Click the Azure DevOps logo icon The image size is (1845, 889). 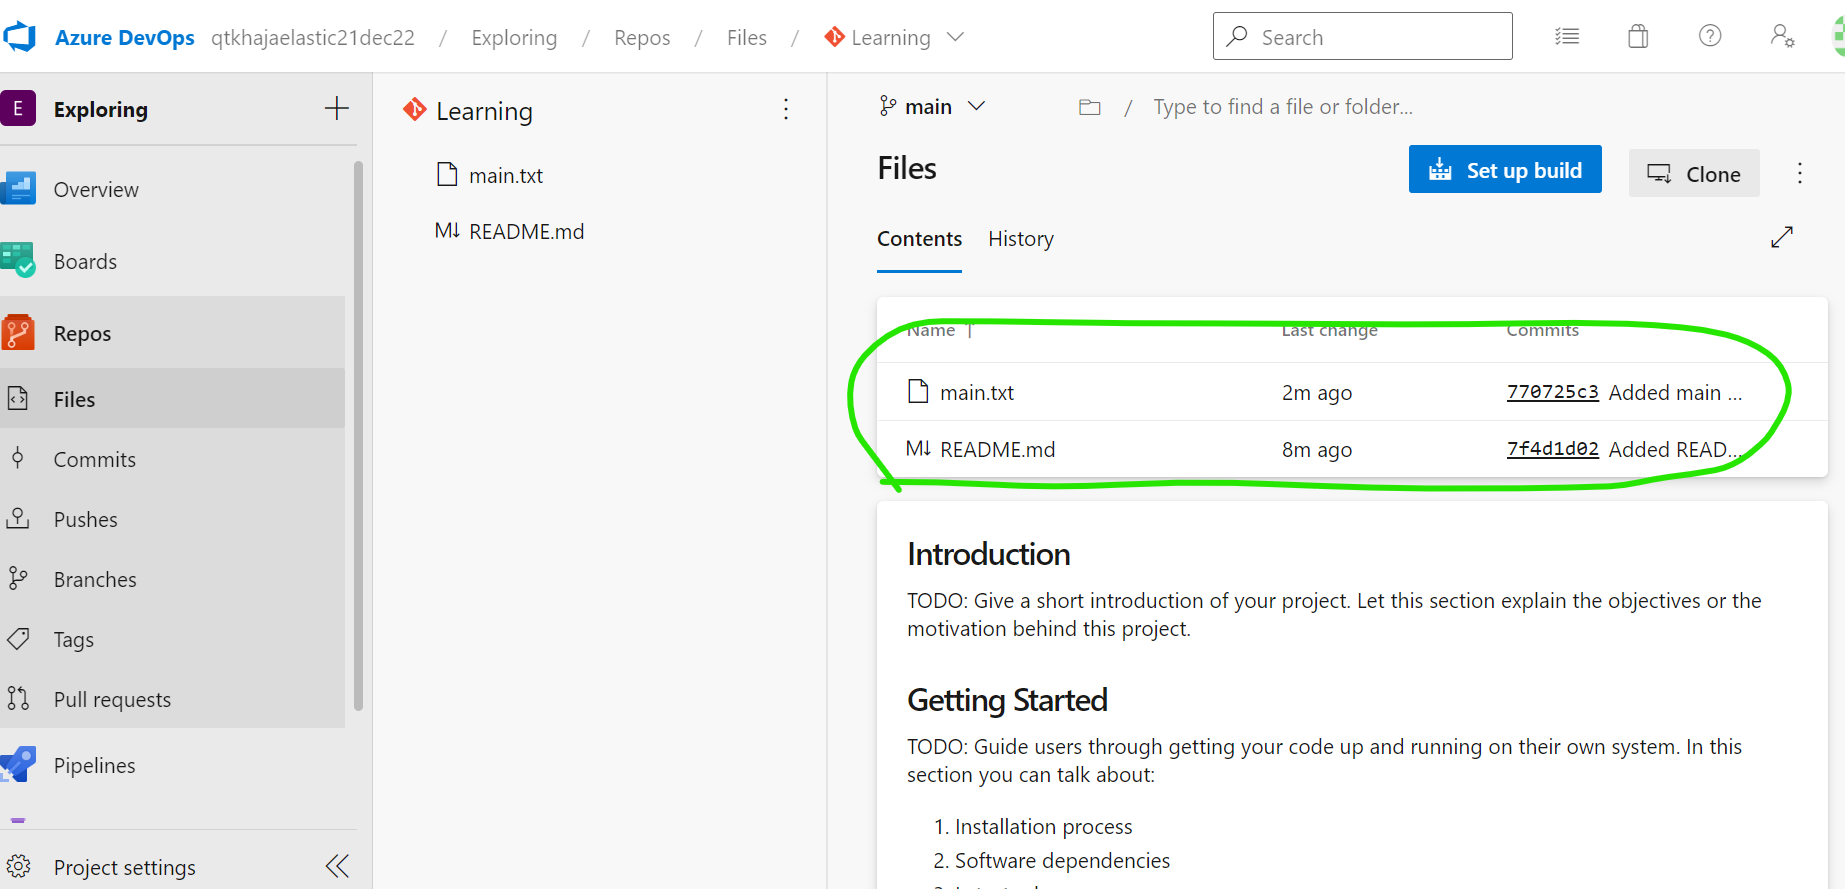pos(20,37)
